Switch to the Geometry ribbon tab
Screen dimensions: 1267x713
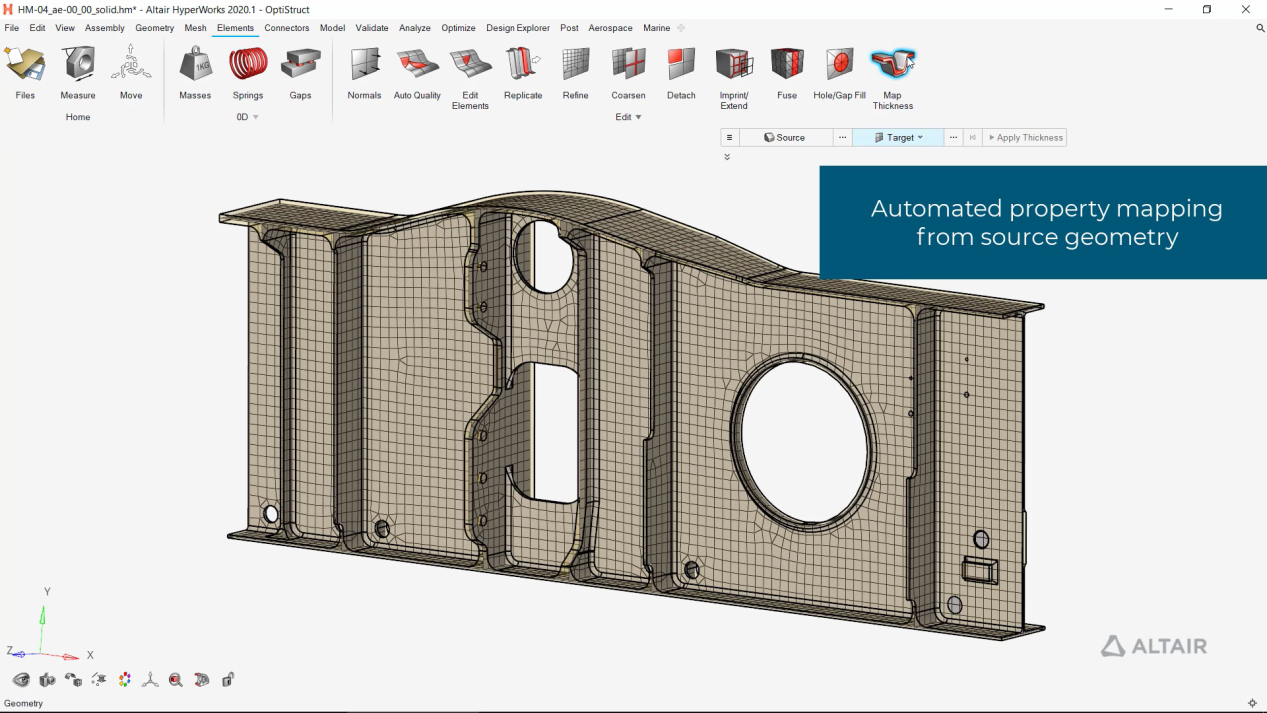pos(155,28)
